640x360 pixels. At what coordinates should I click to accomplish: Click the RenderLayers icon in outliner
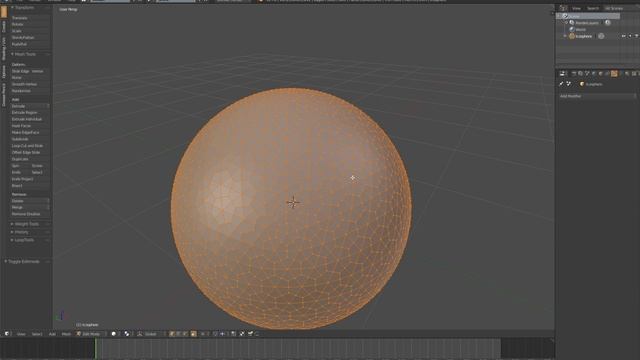pyautogui.click(x=572, y=22)
